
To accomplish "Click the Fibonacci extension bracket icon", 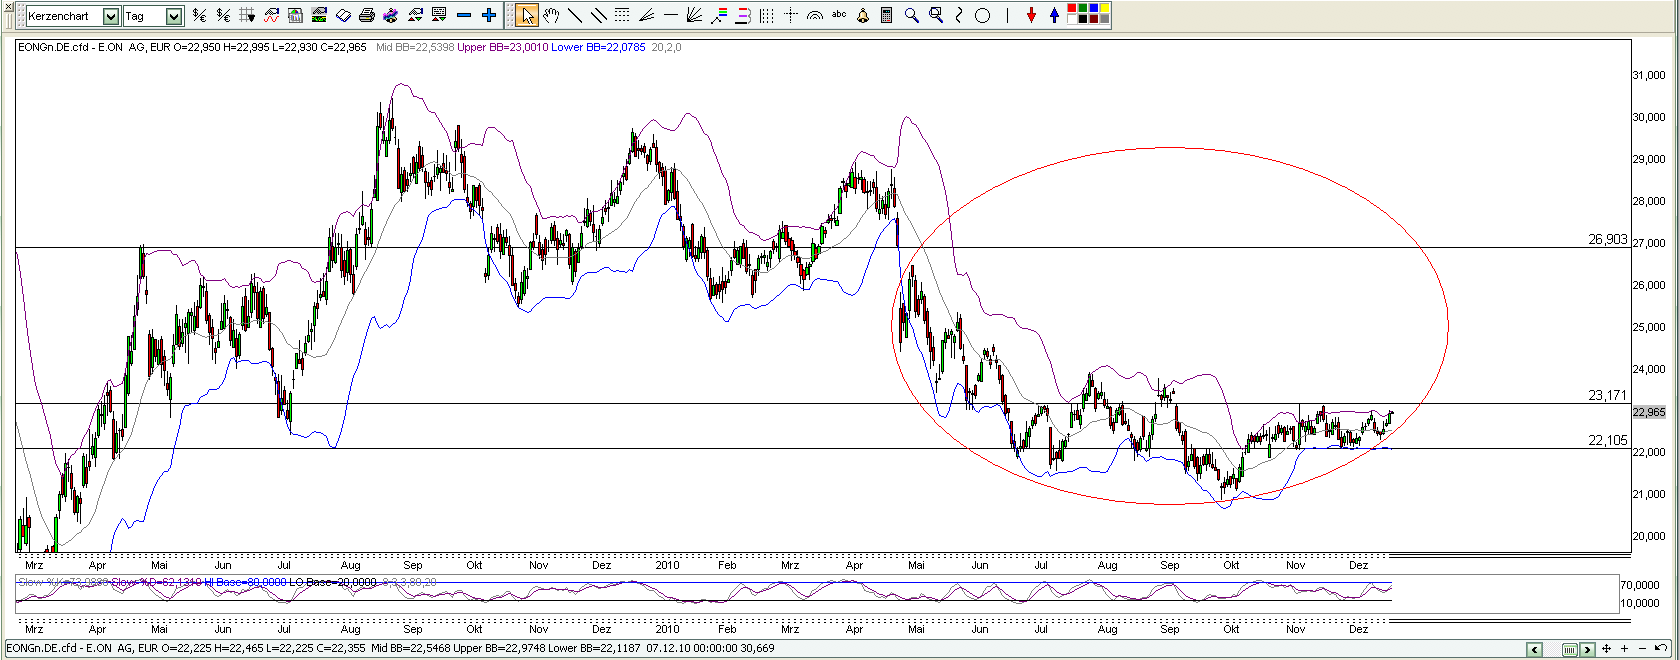I will pos(743,15).
